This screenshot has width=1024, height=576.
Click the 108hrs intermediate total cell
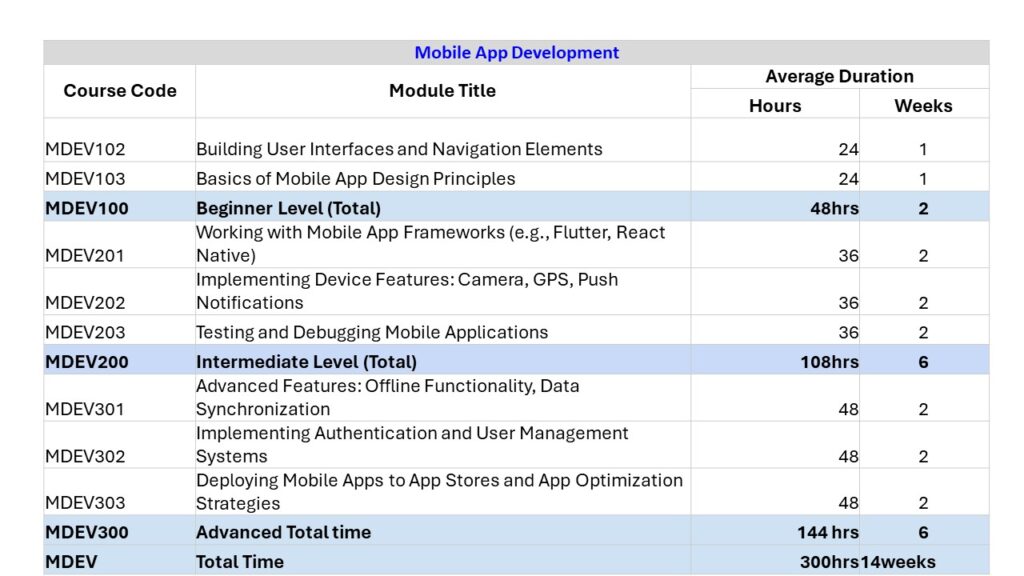828,361
